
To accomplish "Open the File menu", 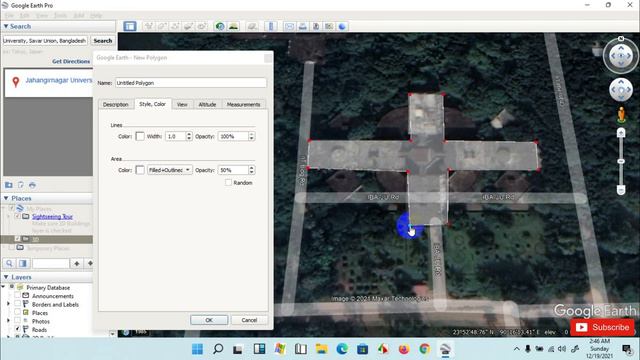I will coord(9,16).
